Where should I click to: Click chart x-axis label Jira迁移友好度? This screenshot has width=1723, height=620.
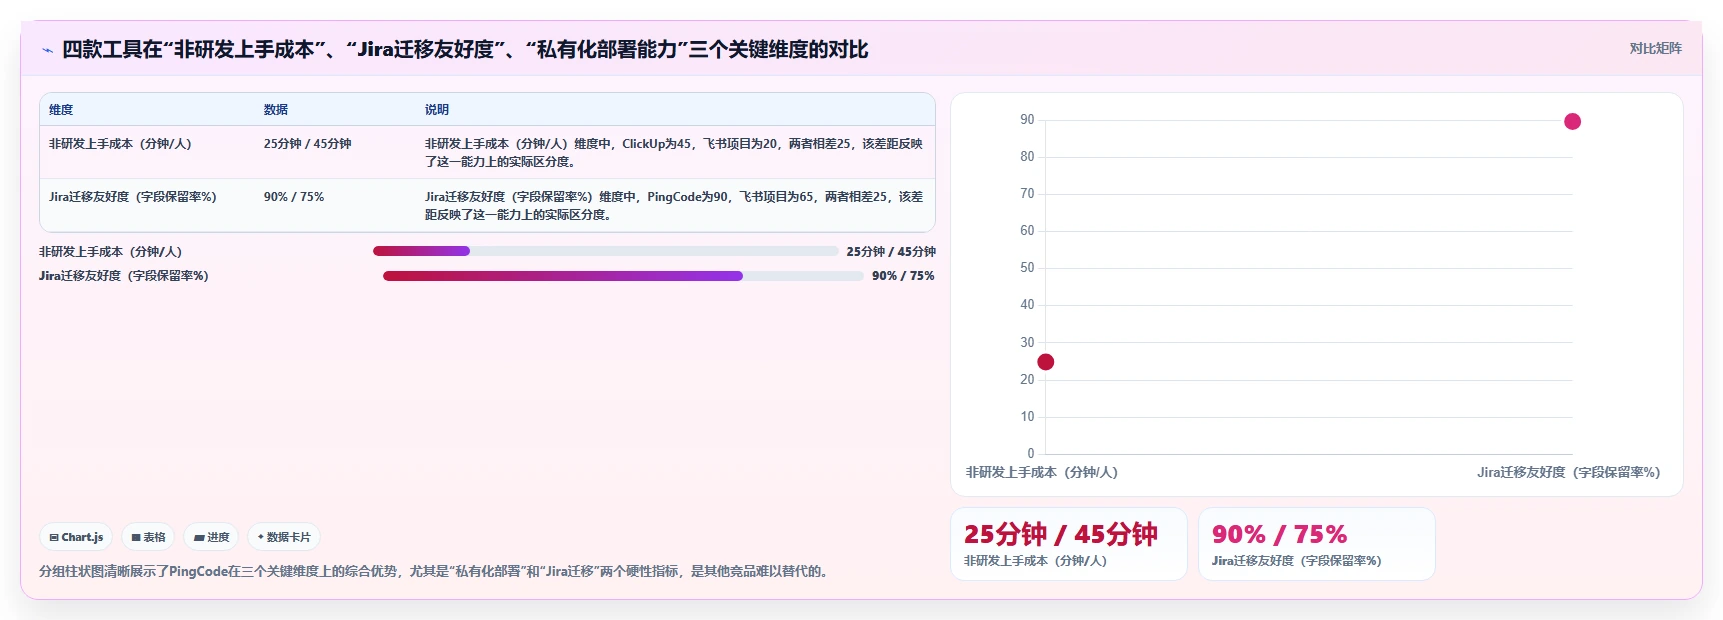pyautogui.click(x=1568, y=472)
